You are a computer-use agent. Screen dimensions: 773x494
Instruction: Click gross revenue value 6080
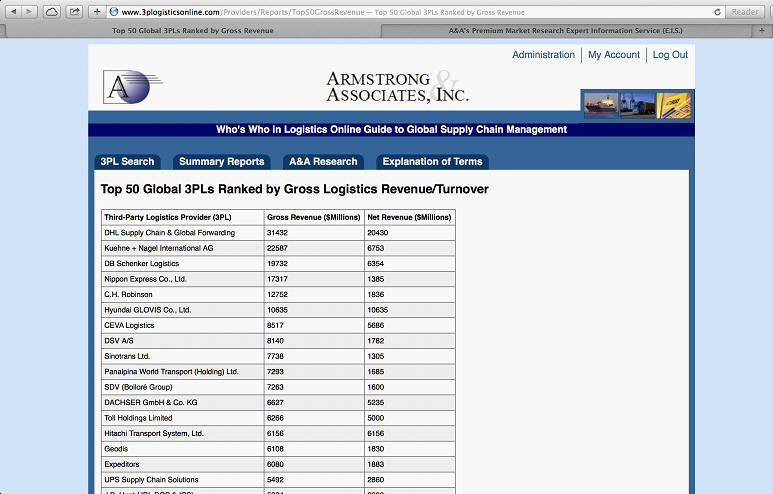point(275,464)
